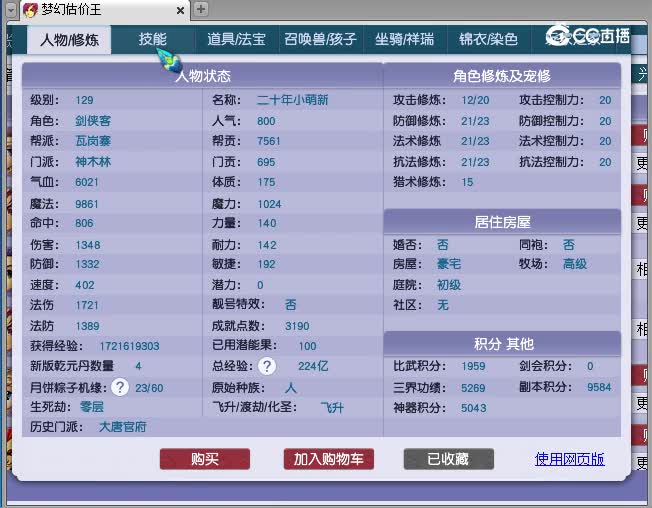Viewport: 652px width, 508px height.
Task: Select the 角色 value 剑侠客
Action: pos(93,121)
